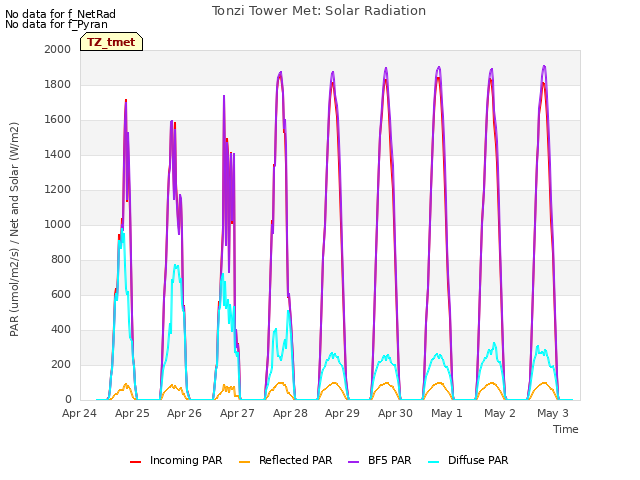
Task: Click the 400 y-axis tick label
Action: 61,329
